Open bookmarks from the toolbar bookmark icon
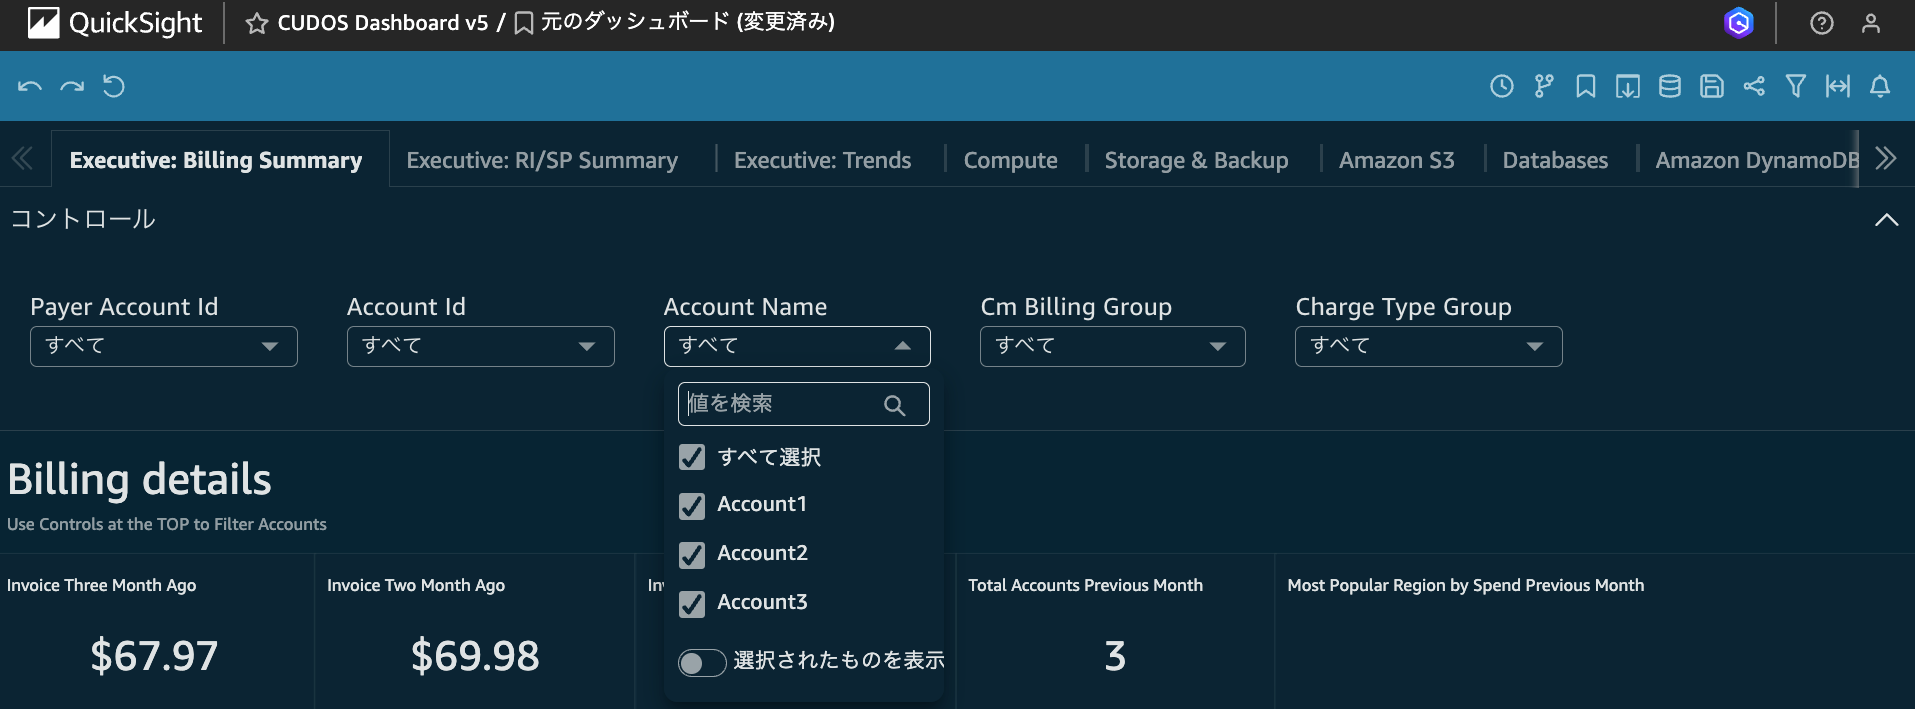Screen dimensions: 1915x709 (x=1586, y=86)
